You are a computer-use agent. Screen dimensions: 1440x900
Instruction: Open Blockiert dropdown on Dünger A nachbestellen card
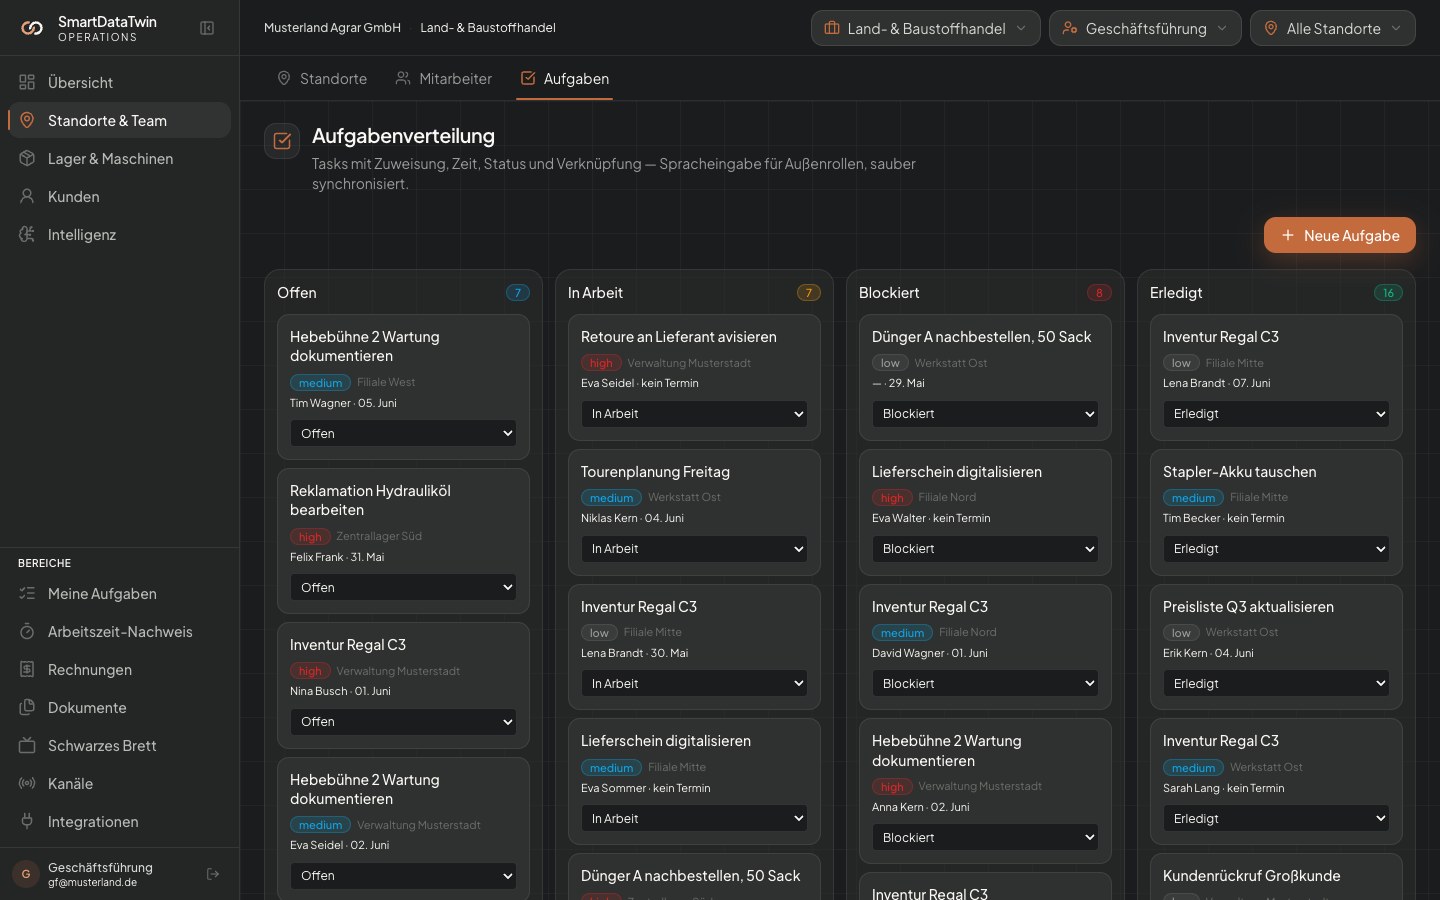pyautogui.click(x=985, y=413)
